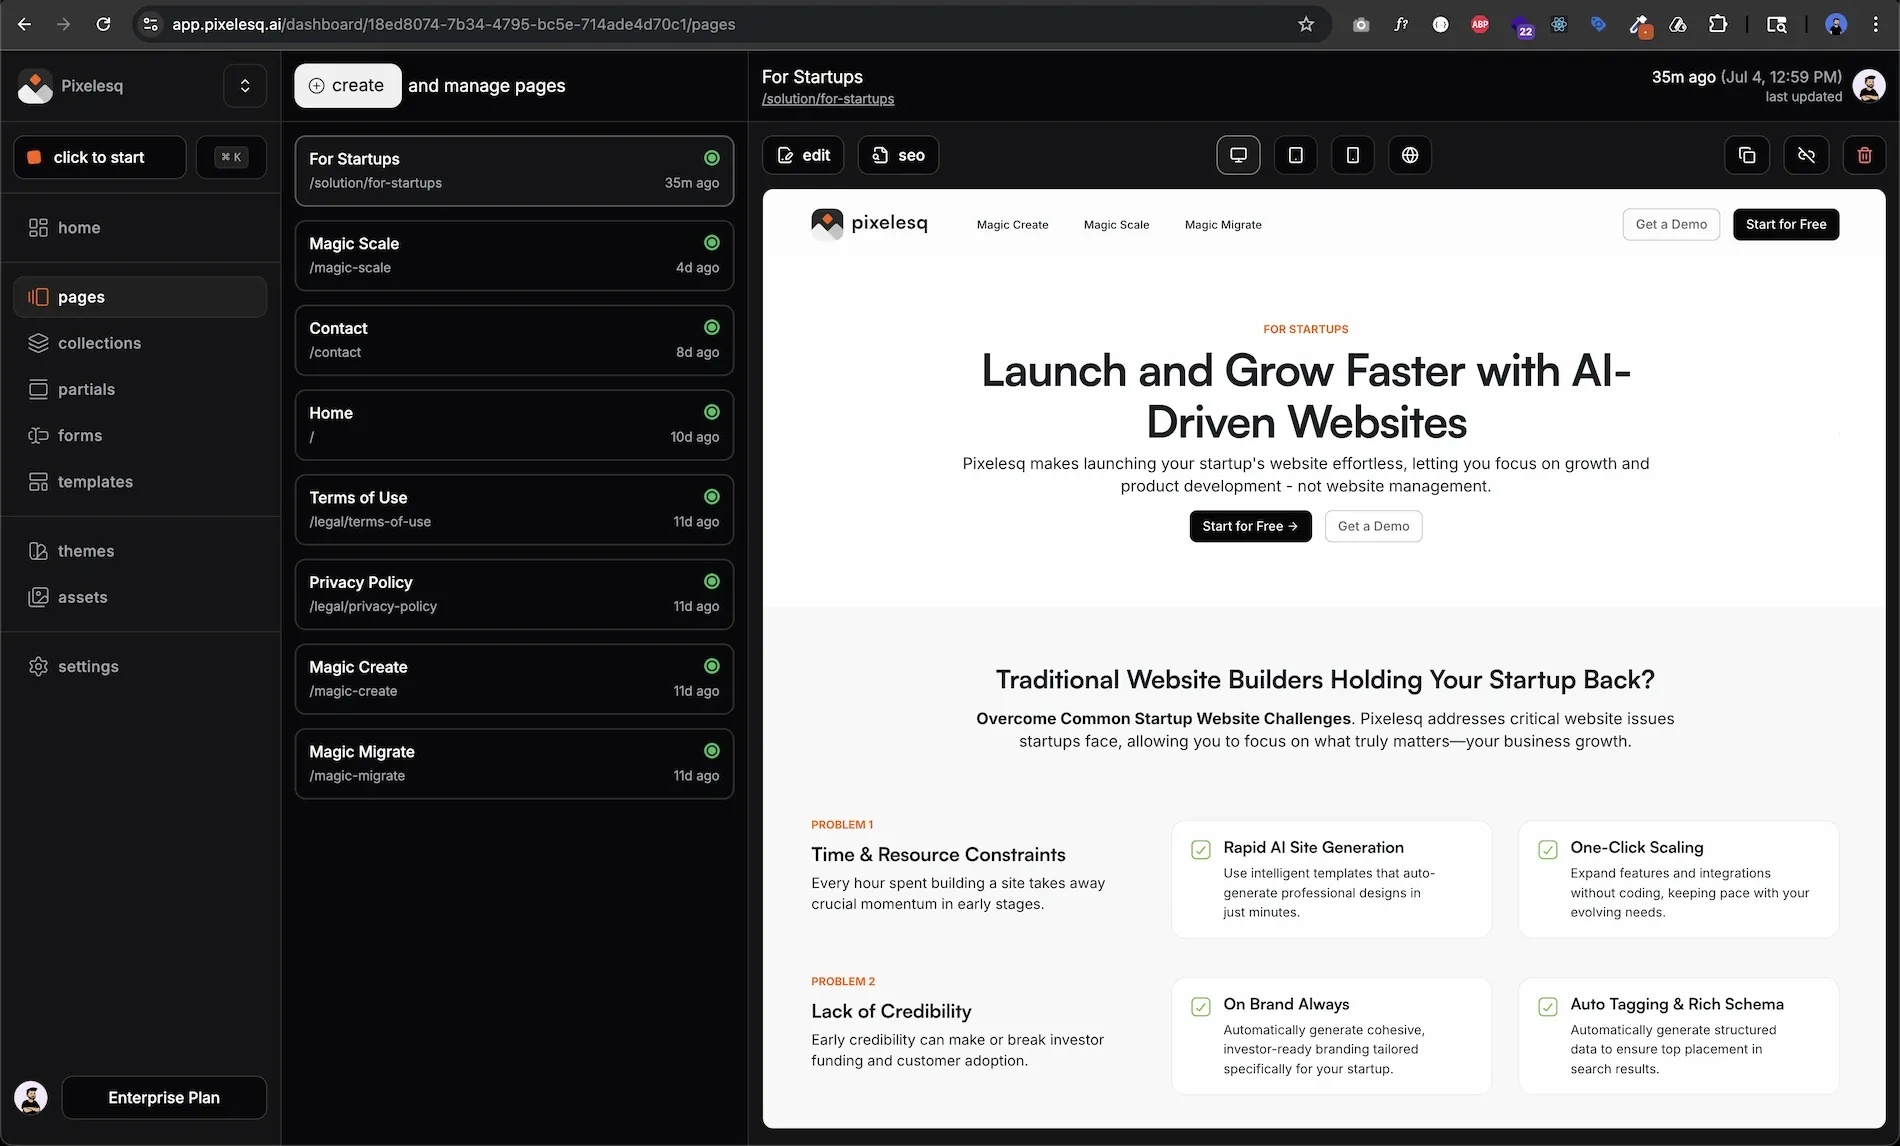Click the ⌘K shortcut button
Image resolution: width=1900 pixels, height=1146 pixels.
click(x=231, y=157)
